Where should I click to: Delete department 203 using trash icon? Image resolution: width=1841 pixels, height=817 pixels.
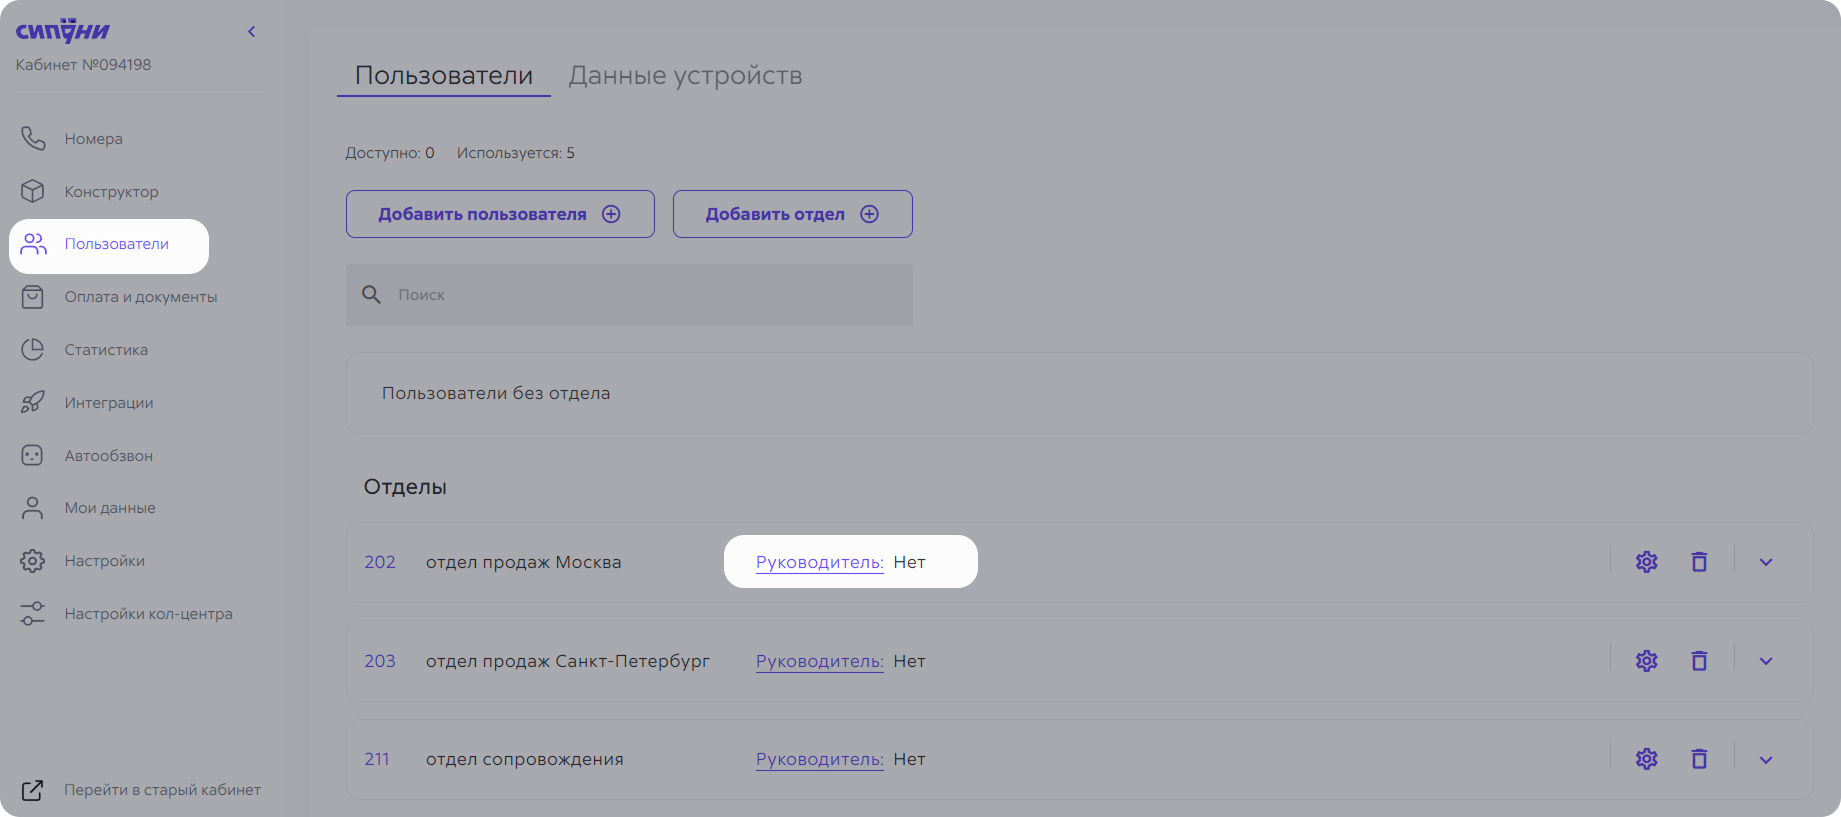point(1699,661)
